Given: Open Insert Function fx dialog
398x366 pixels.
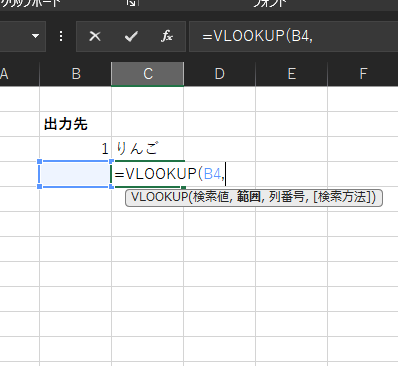Looking at the screenshot, I should click(167, 36).
